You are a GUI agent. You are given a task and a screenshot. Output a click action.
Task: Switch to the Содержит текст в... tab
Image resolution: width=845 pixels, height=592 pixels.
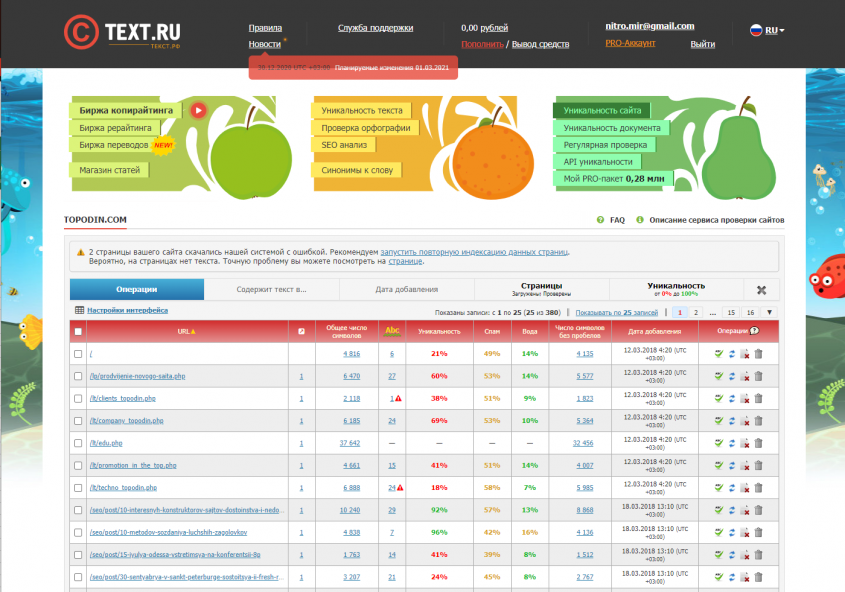[271, 290]
